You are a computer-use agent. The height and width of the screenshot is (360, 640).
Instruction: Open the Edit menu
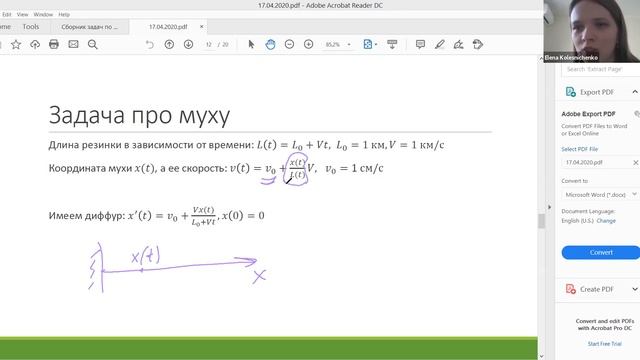pos(7,14)
